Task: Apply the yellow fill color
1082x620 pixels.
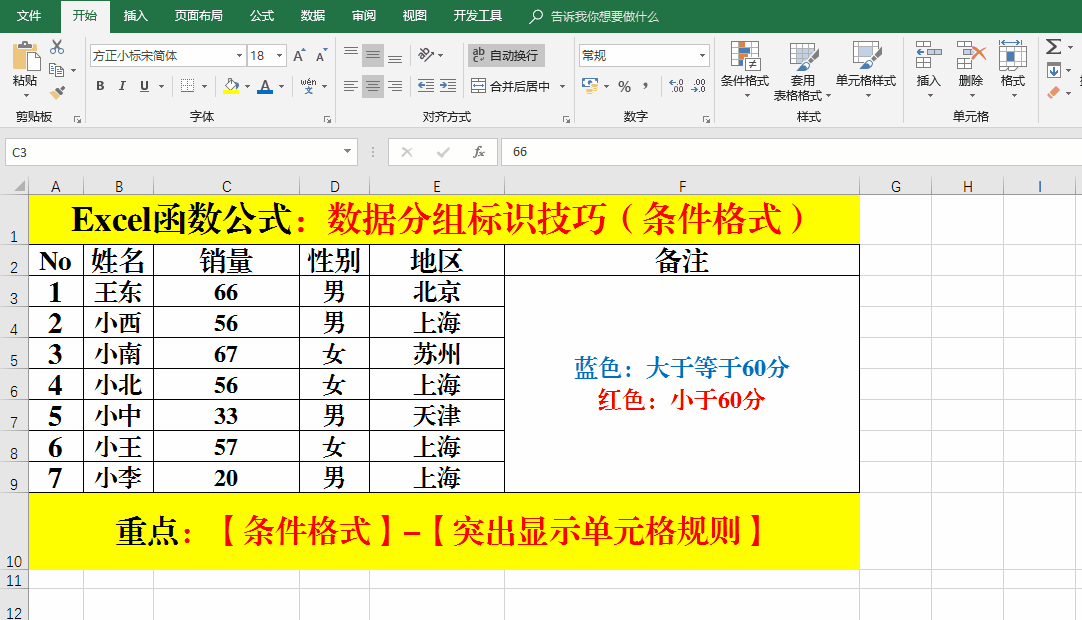Action: point(231,87)
